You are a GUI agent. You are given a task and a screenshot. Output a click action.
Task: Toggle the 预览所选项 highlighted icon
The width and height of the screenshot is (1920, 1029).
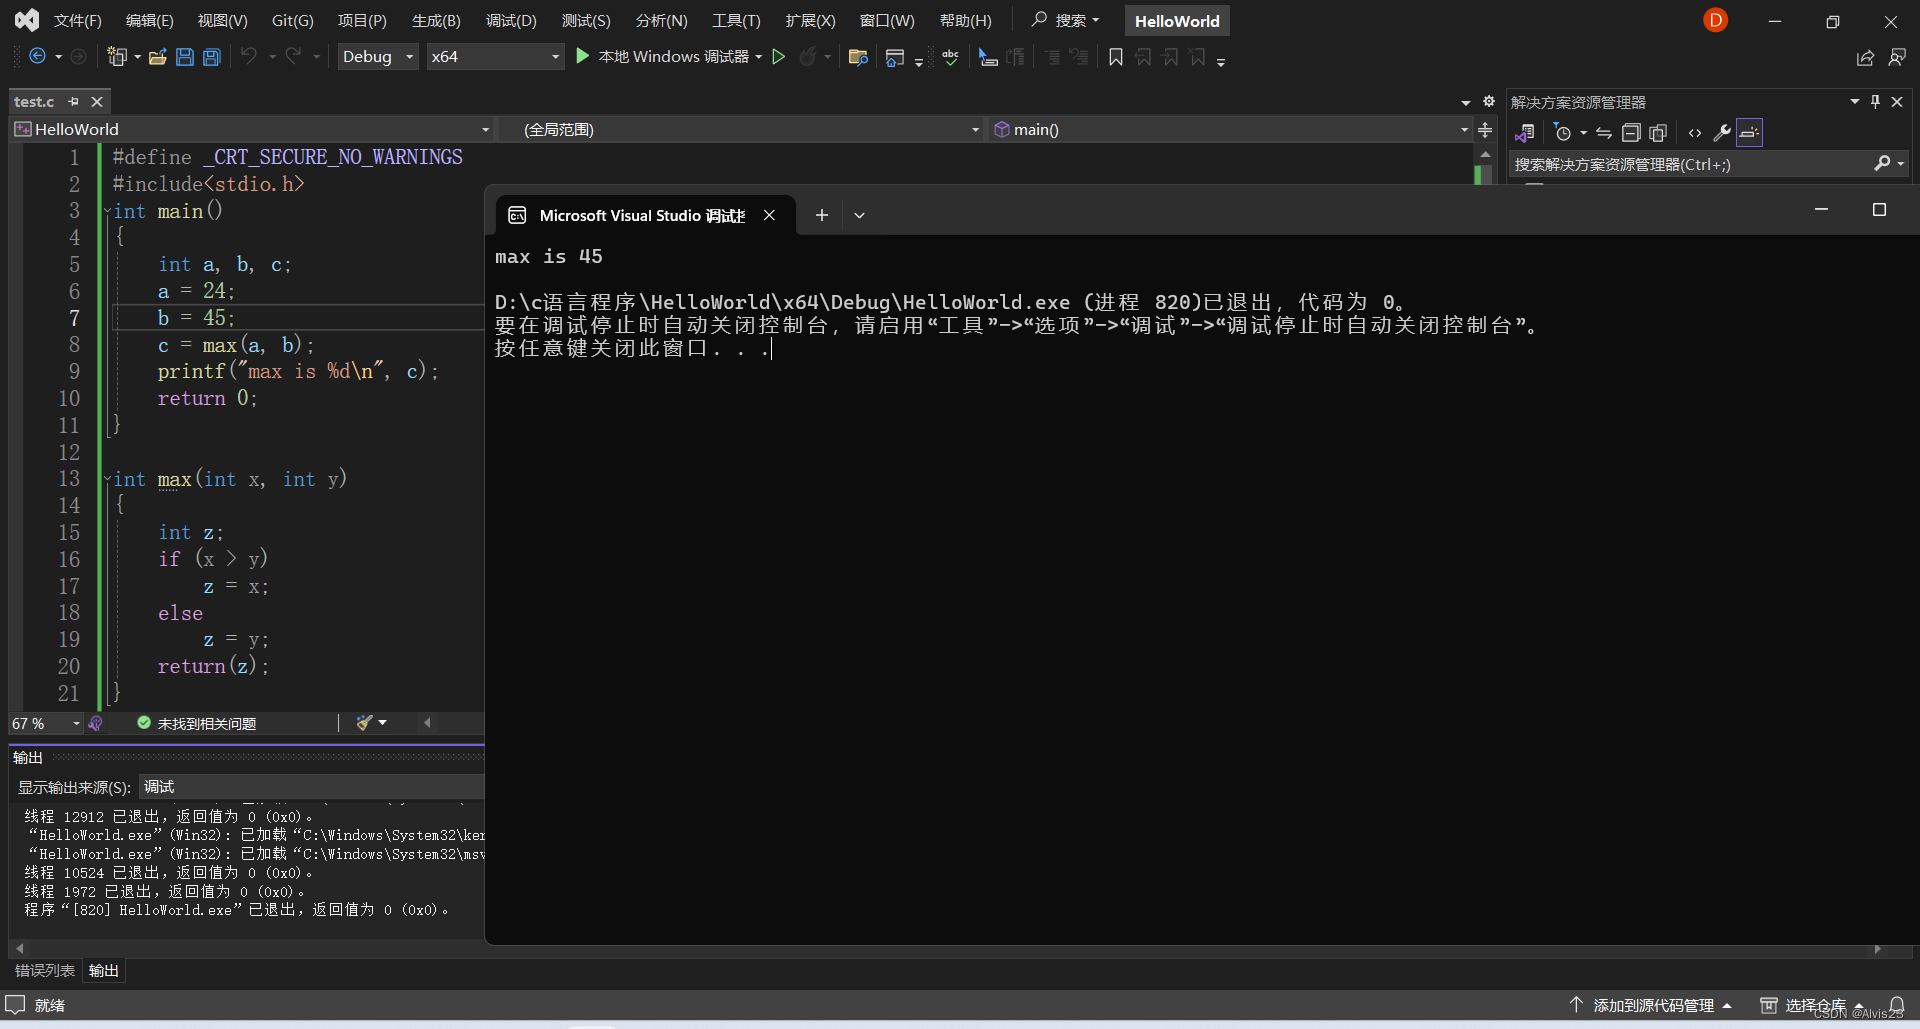[1748, 132]
